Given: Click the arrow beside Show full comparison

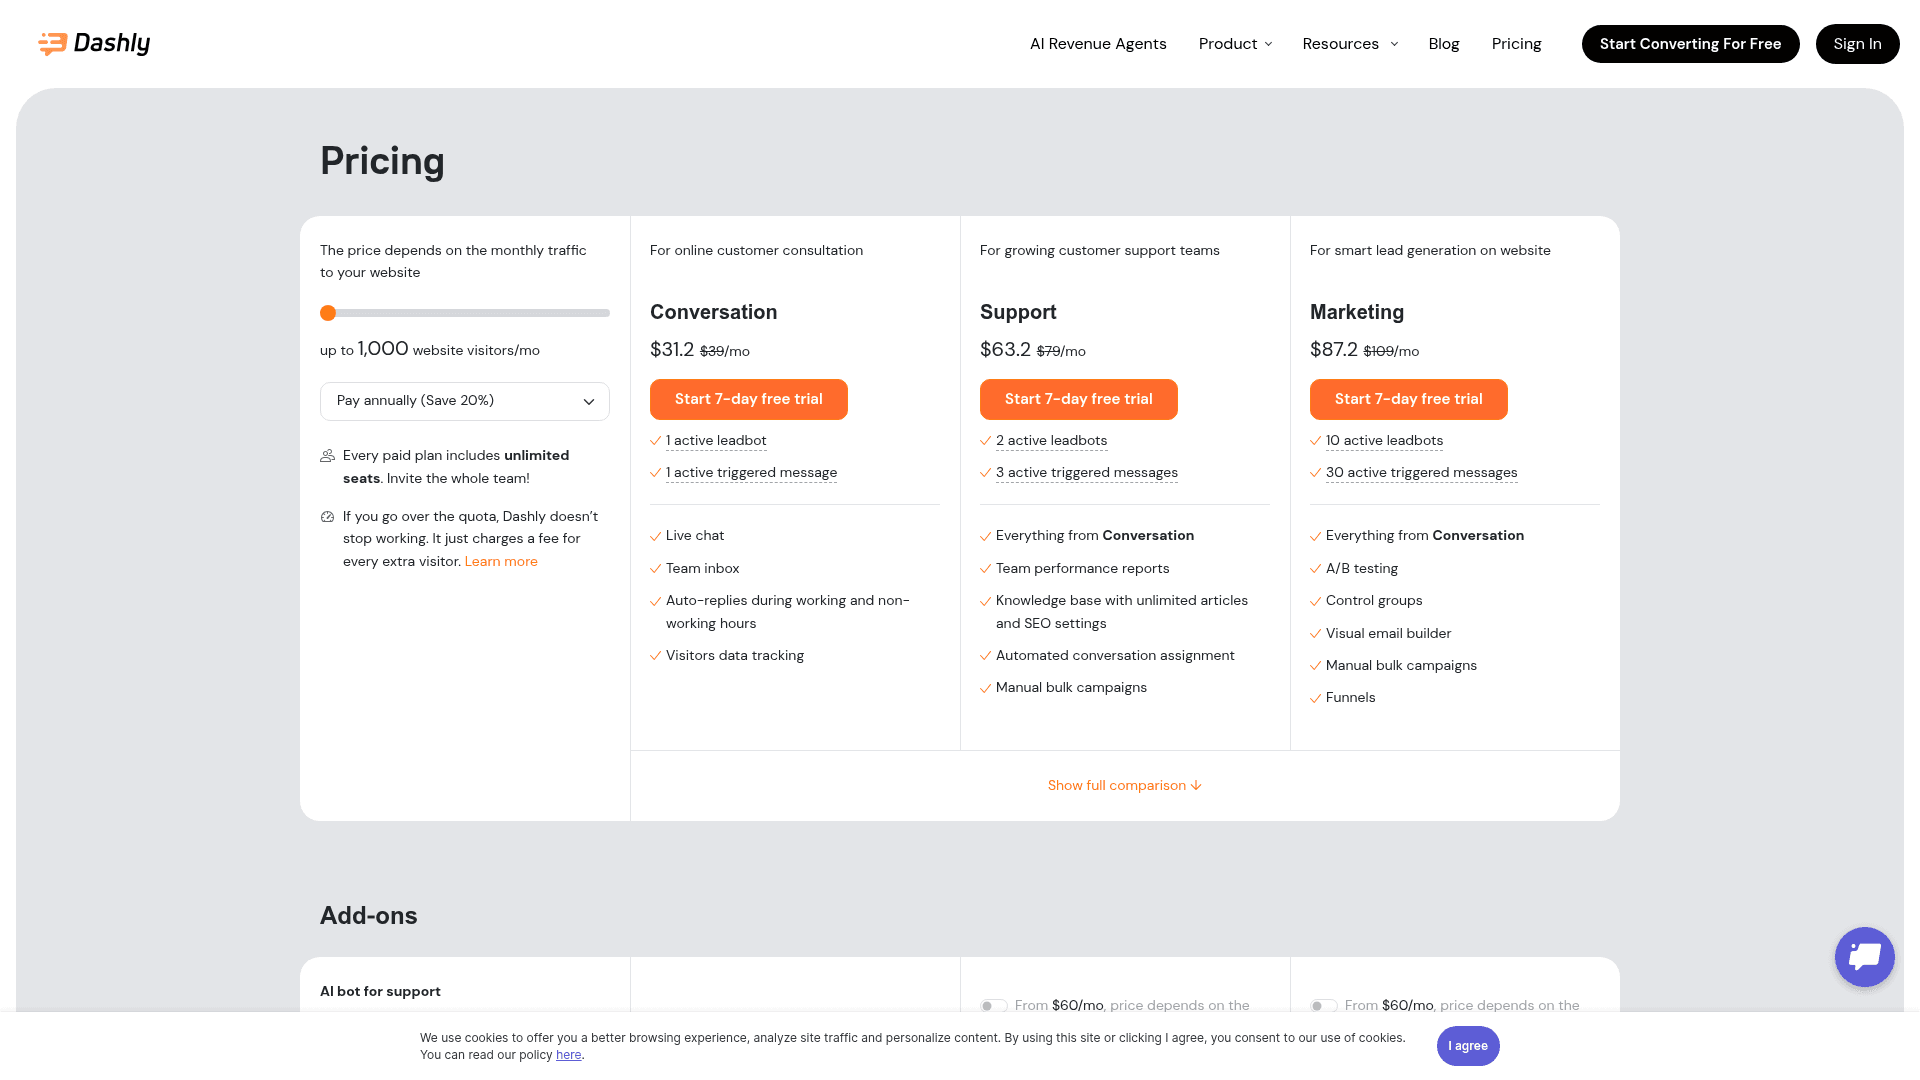Looking at the screenshot, I should point(1196,786).
